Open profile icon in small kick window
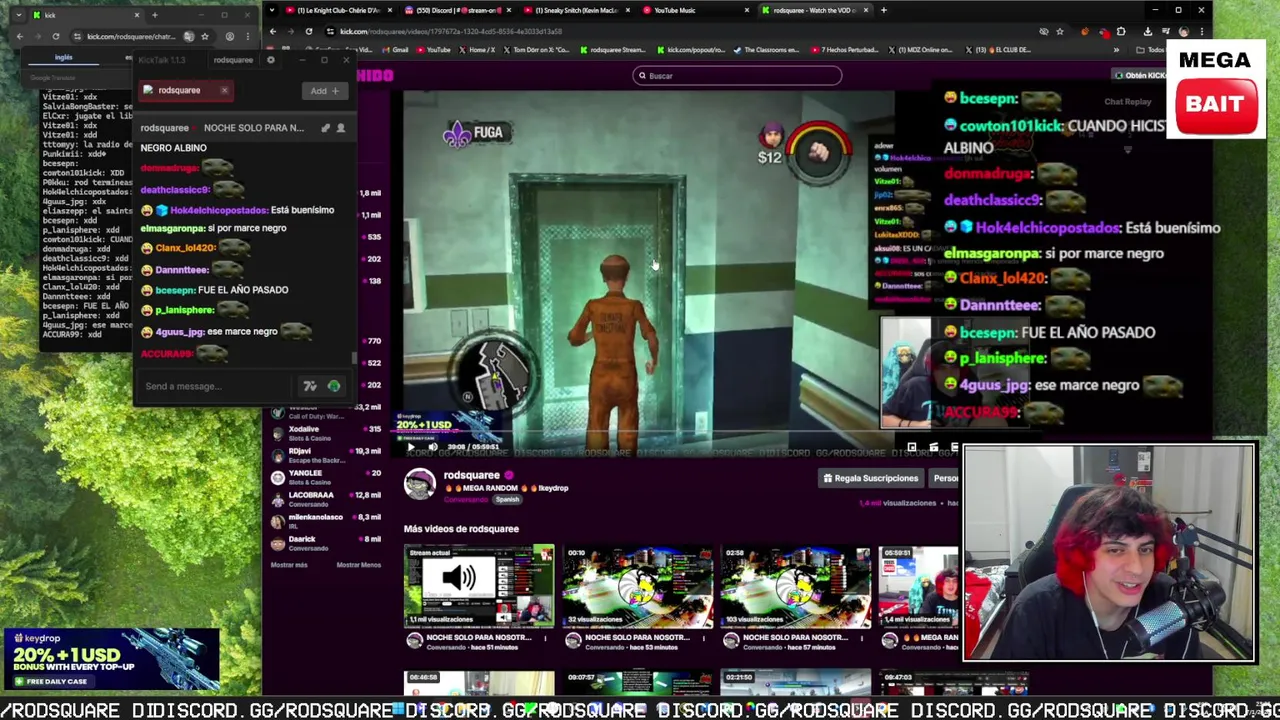1280x720 pixels. click(229, 36)
